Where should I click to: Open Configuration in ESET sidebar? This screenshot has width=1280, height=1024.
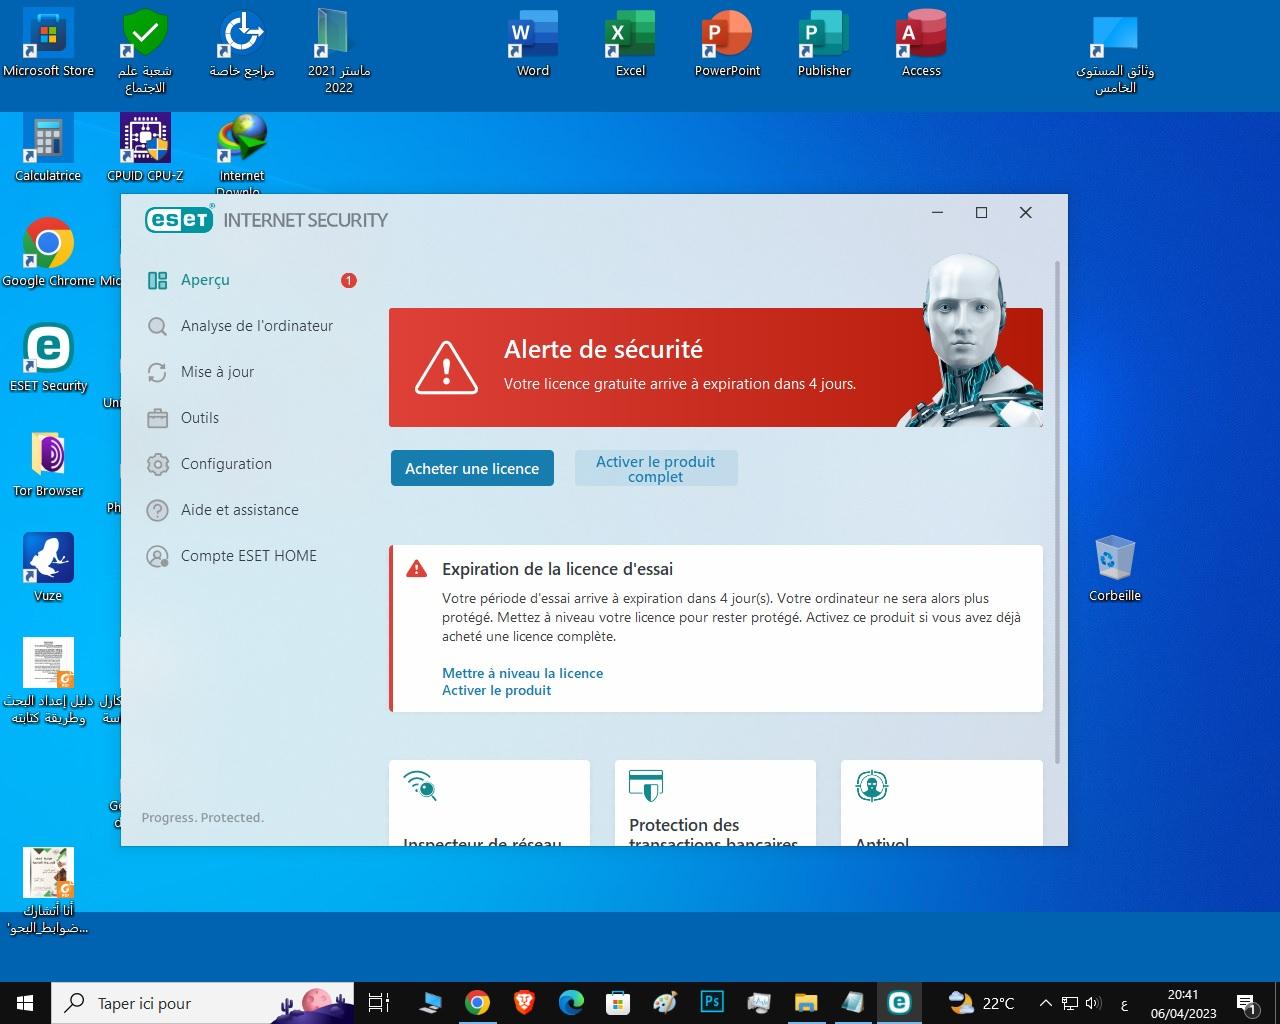coord(226,464)
